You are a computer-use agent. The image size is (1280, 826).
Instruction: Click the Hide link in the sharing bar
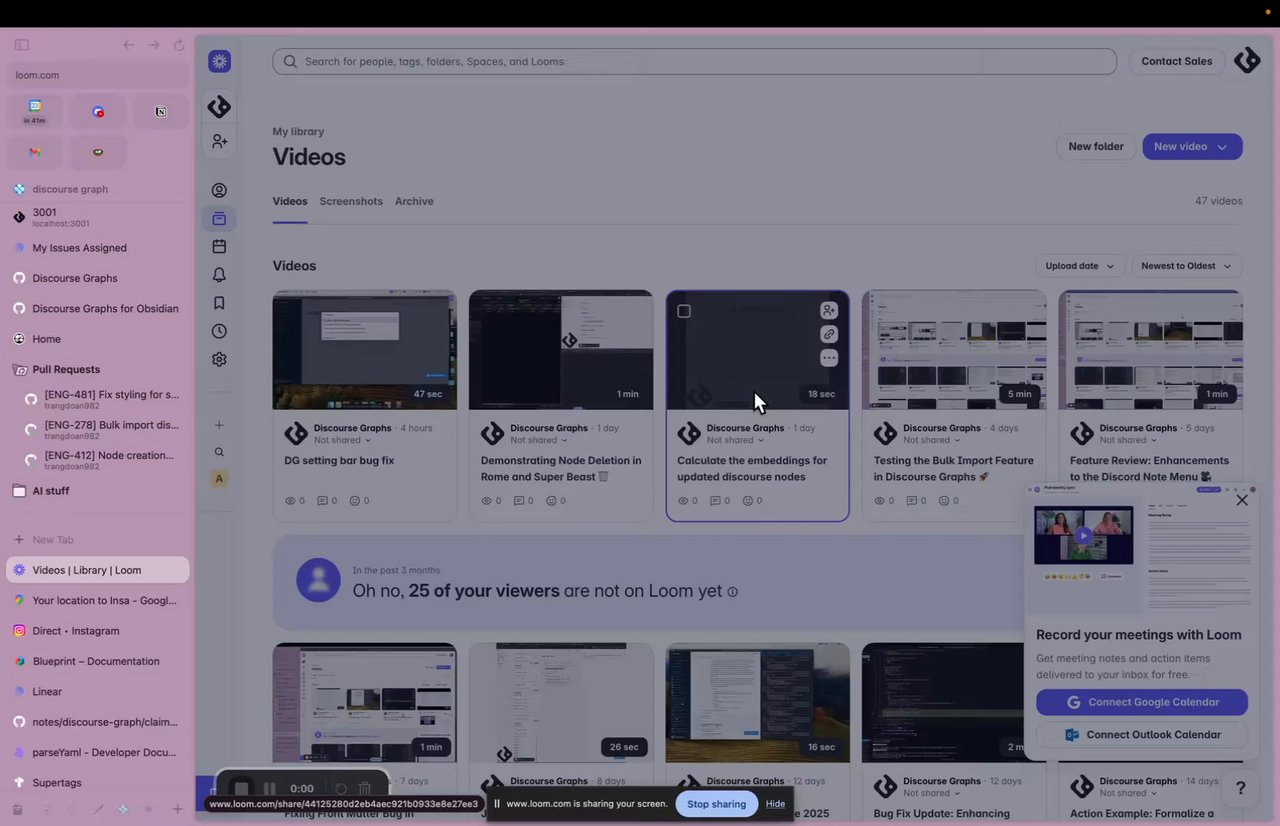coord(776,804)
